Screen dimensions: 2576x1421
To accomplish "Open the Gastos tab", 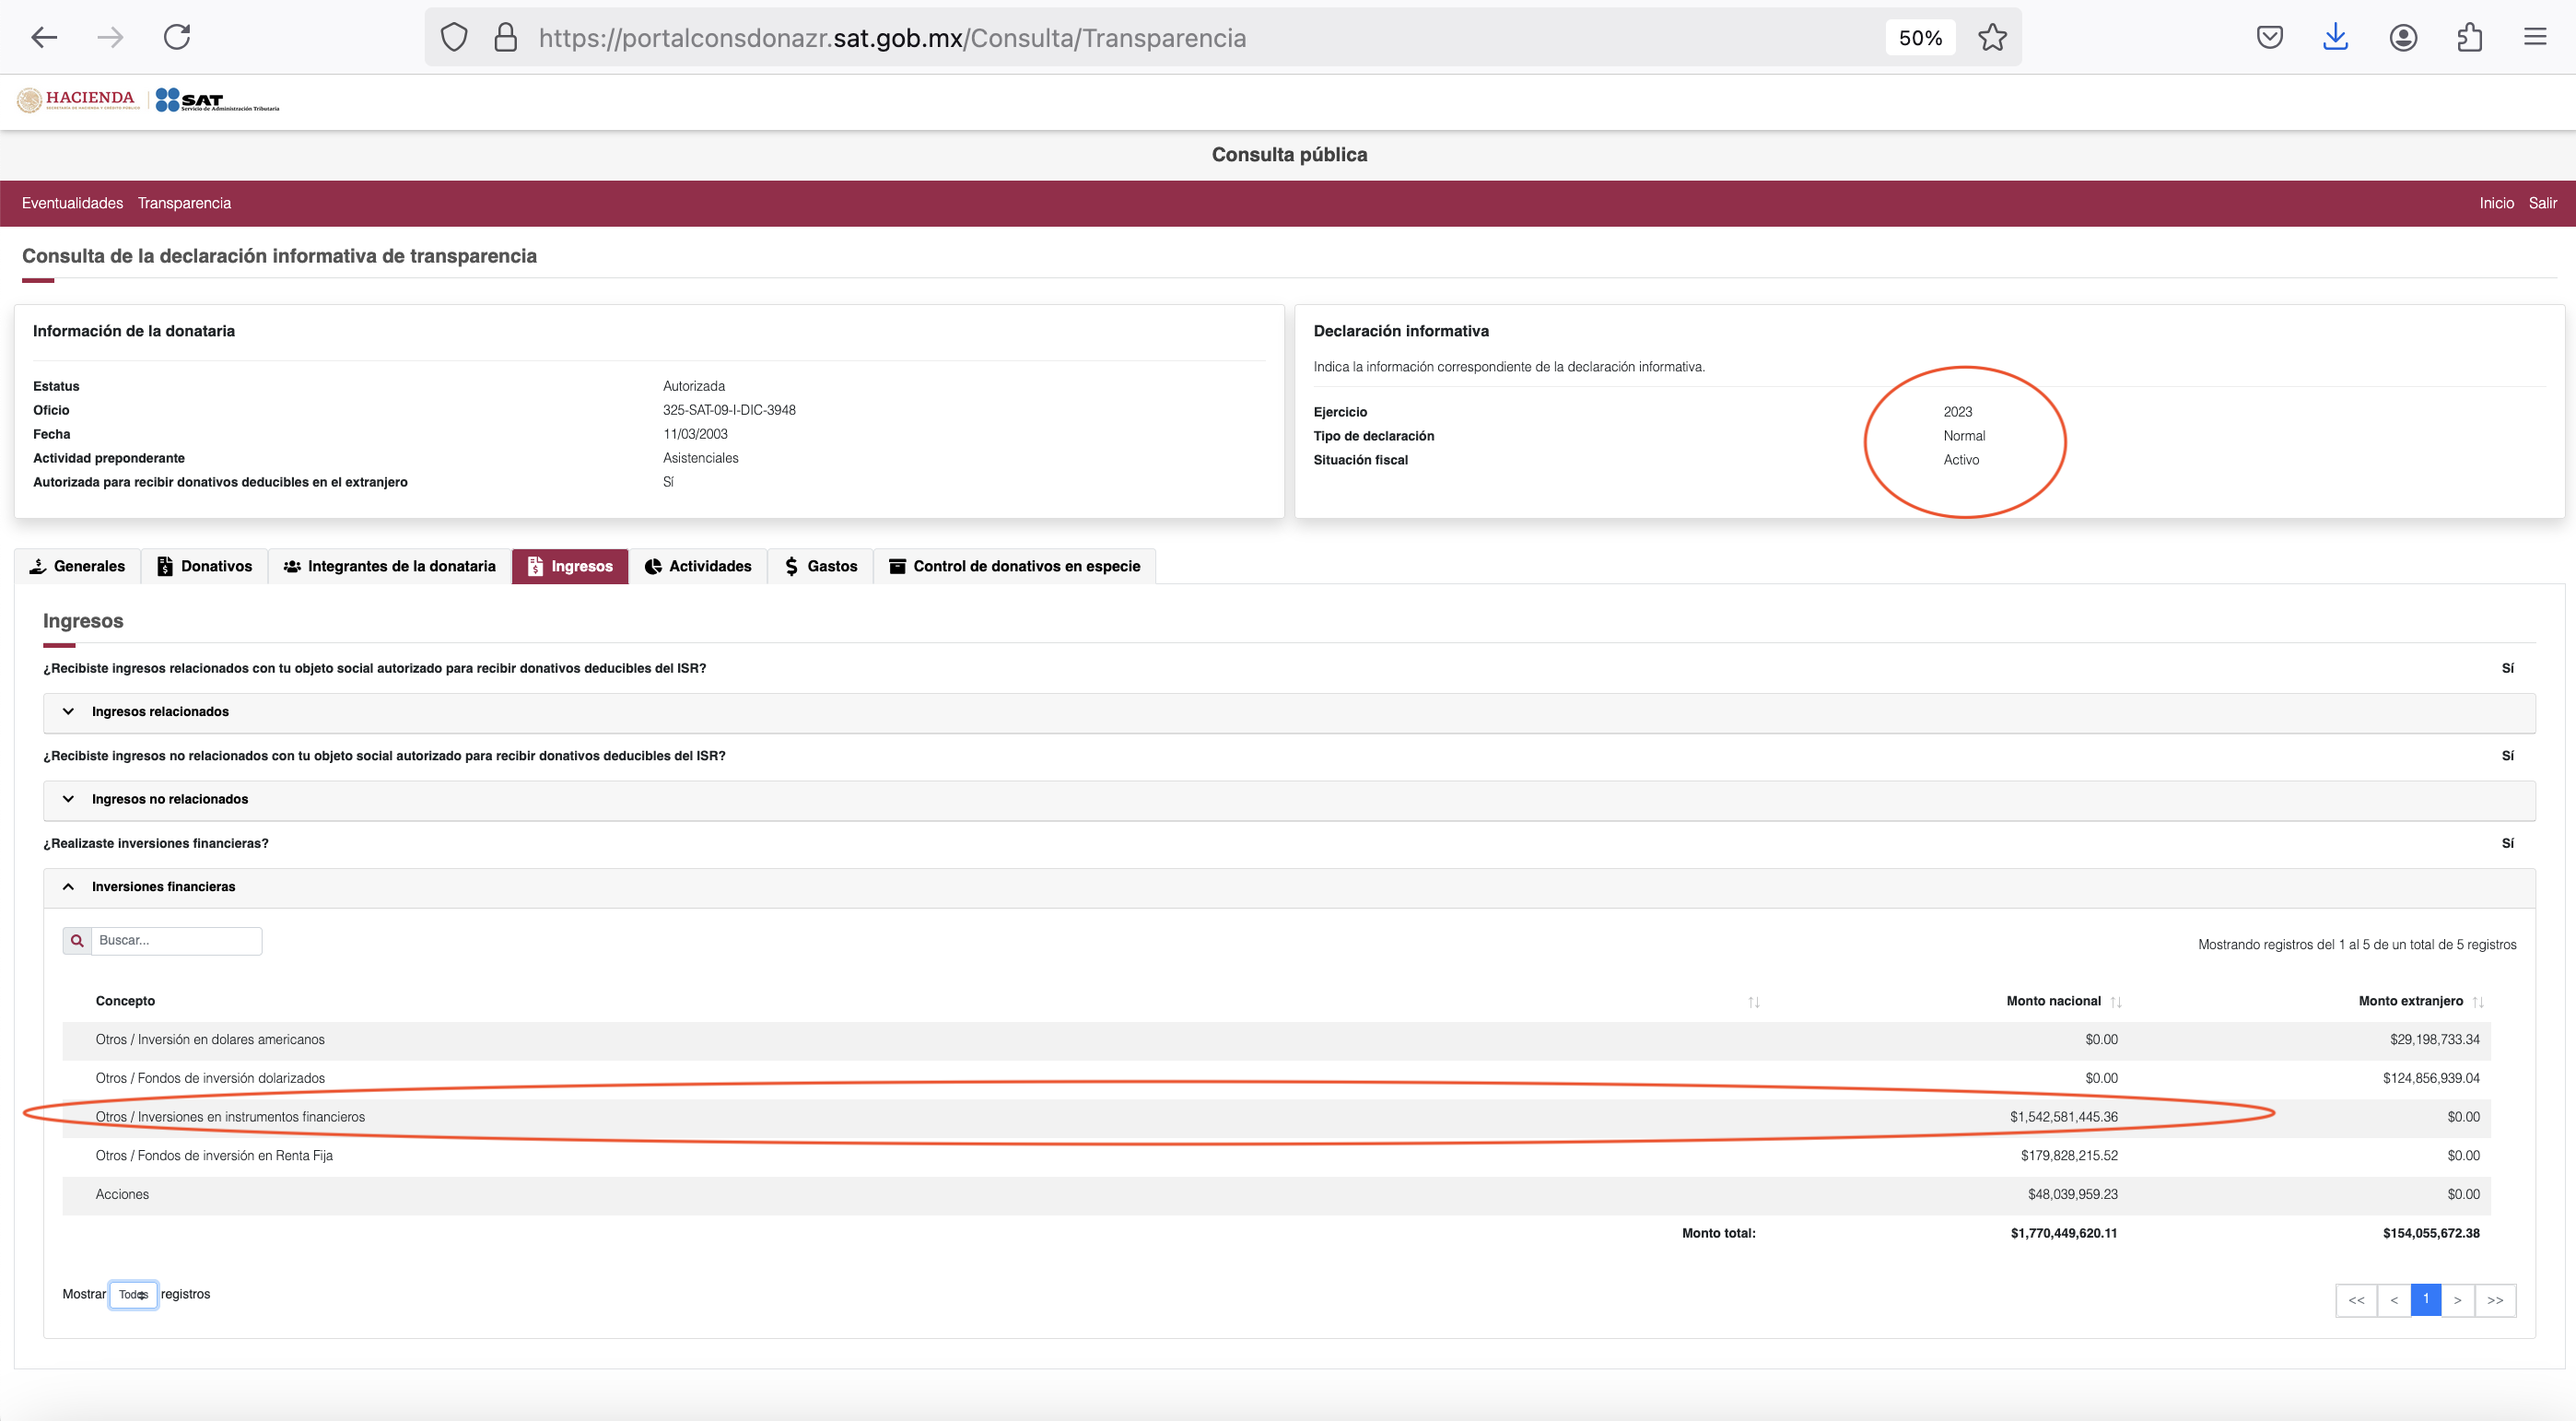I will coord(820,567).
